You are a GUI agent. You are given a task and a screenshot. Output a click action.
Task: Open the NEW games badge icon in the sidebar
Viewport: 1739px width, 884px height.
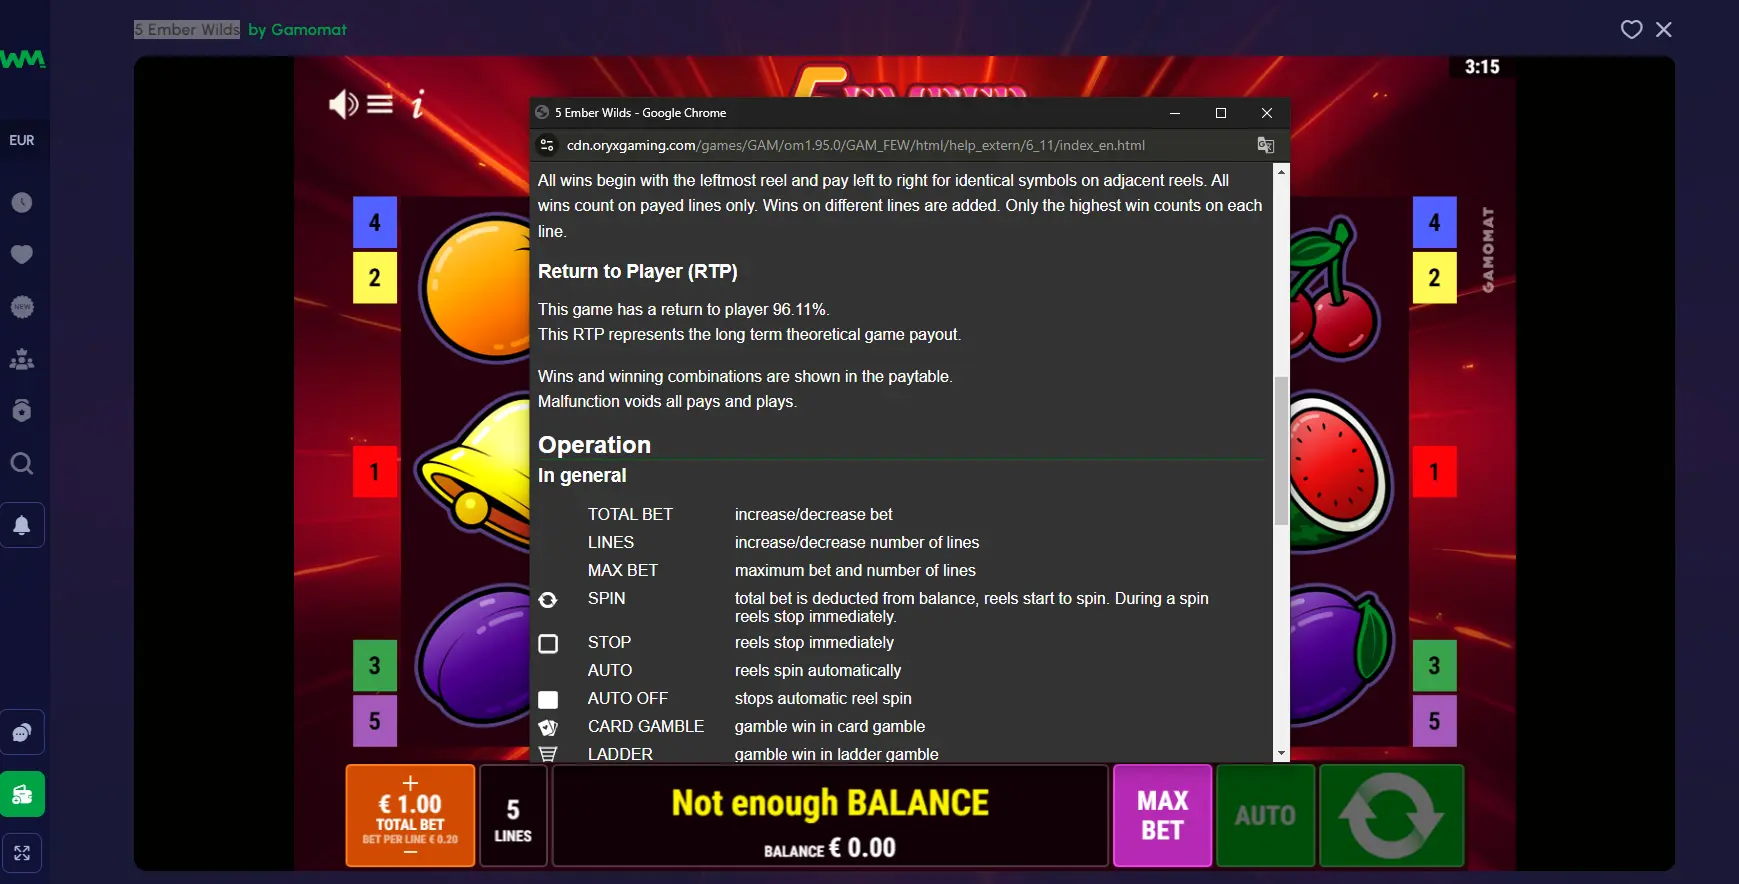pyautogui.click(x=22, y=307)
